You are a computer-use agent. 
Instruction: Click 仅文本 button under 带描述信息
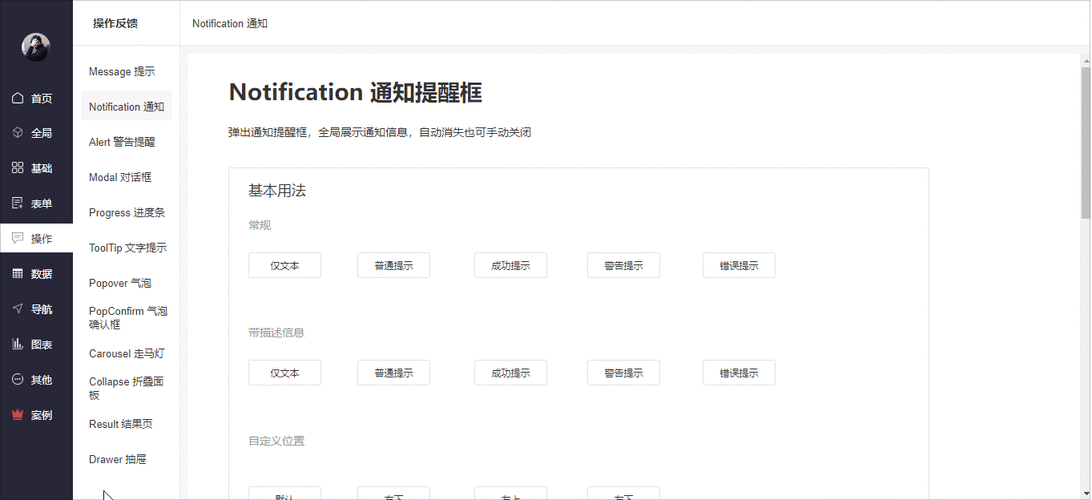(x=285, y=373)
